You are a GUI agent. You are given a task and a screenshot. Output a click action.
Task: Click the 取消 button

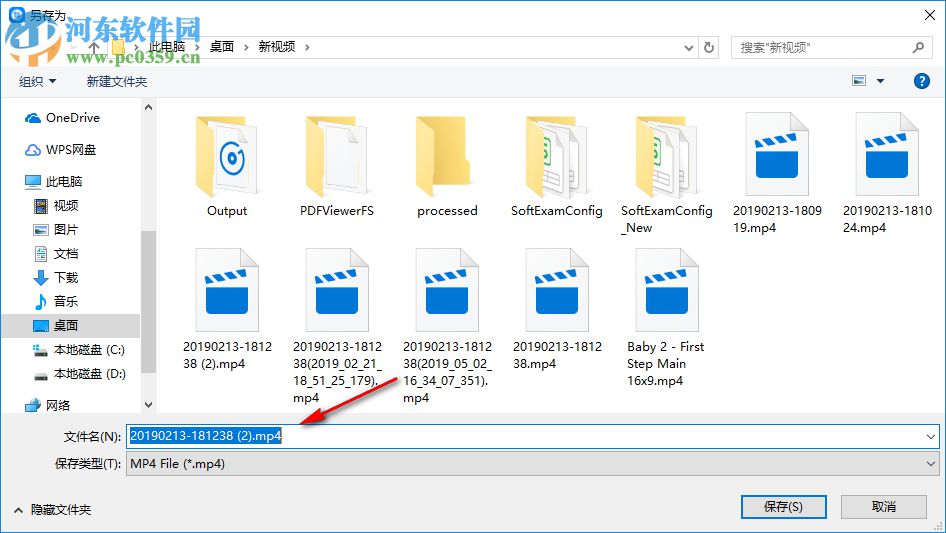point(884,507)
